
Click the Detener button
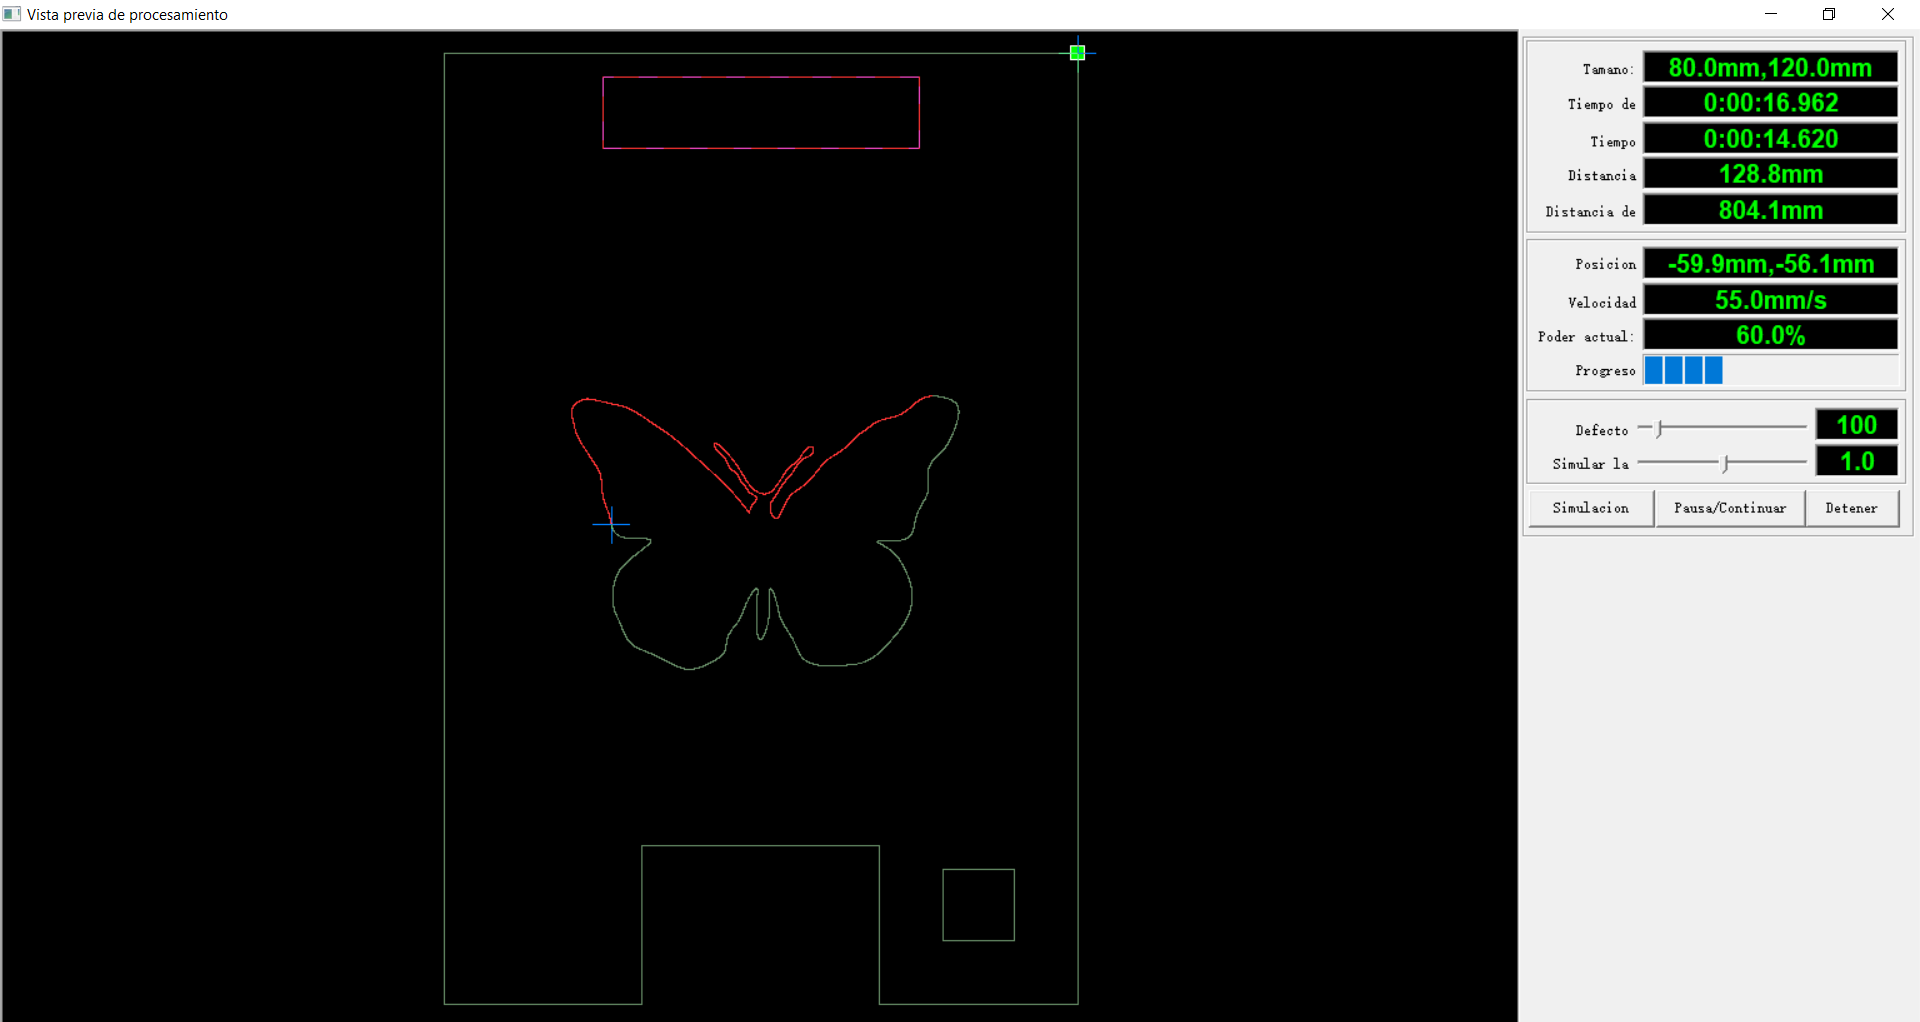coord(1851,508)
